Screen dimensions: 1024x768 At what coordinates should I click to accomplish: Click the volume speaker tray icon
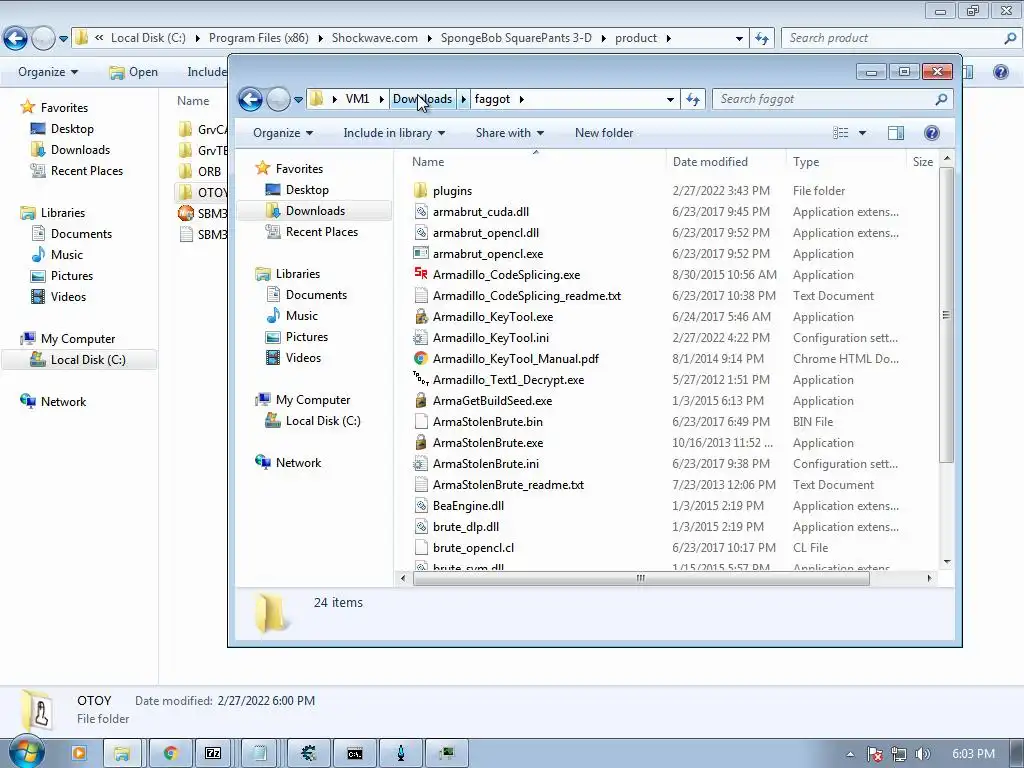pyautogui.click(x=923, y=754)
